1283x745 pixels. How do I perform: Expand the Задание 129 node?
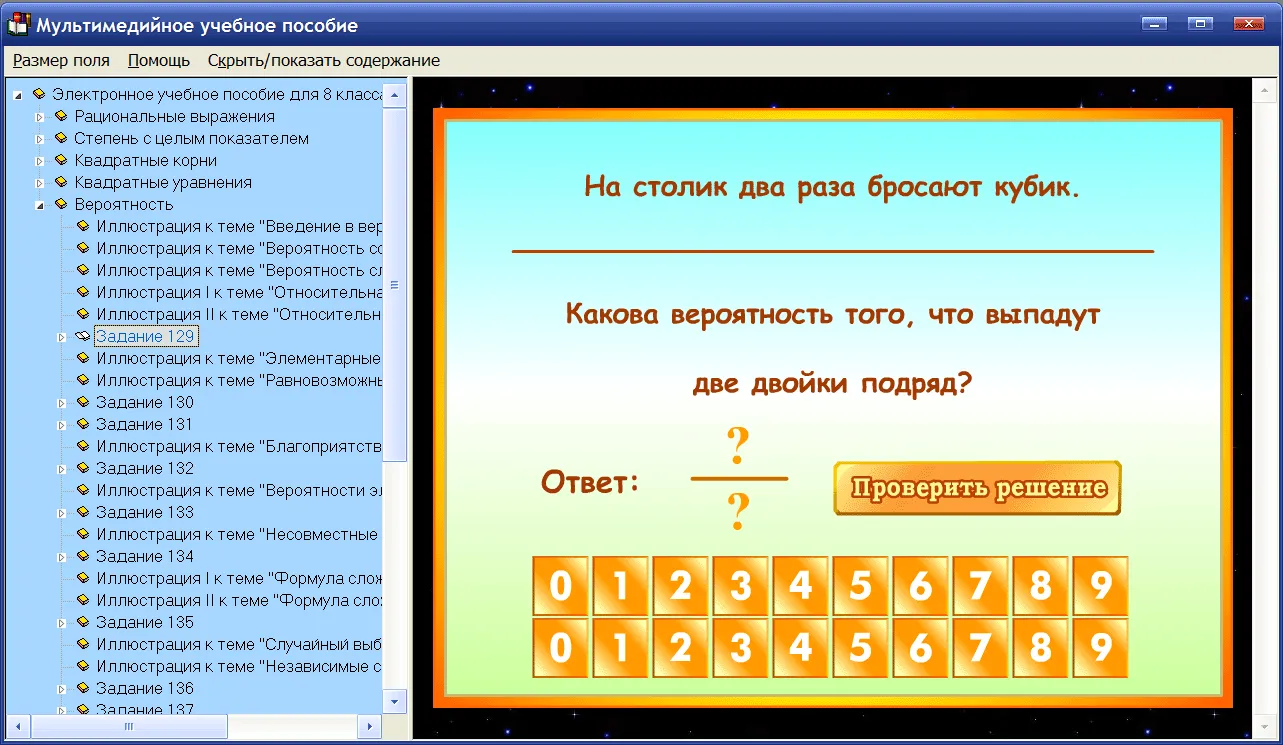click(x=62, y=336)
